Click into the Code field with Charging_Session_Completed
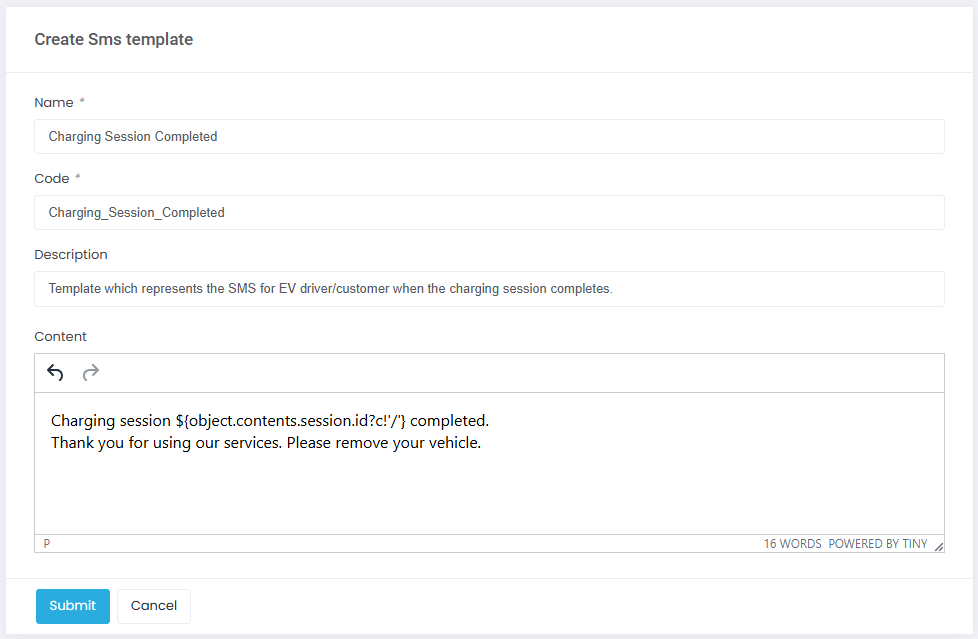Image resolution: width=978 pixels, height=639 pixels. click(x=489, y=213)
